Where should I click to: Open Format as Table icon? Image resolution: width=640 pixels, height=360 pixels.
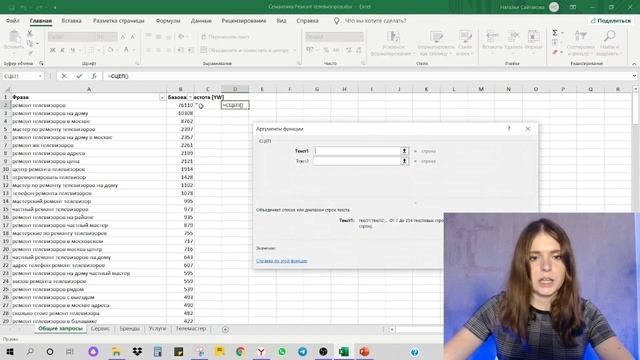point(436,37)
